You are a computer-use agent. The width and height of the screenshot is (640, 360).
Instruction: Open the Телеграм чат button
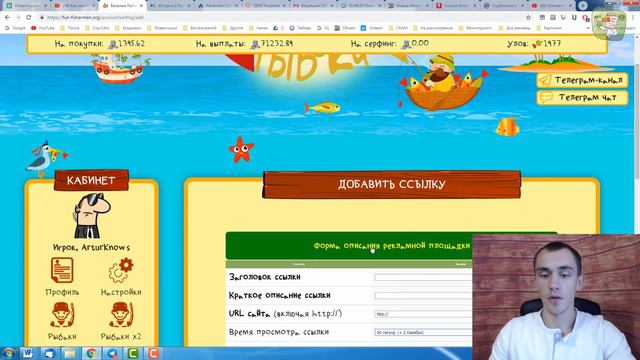(x=582, y=98)
